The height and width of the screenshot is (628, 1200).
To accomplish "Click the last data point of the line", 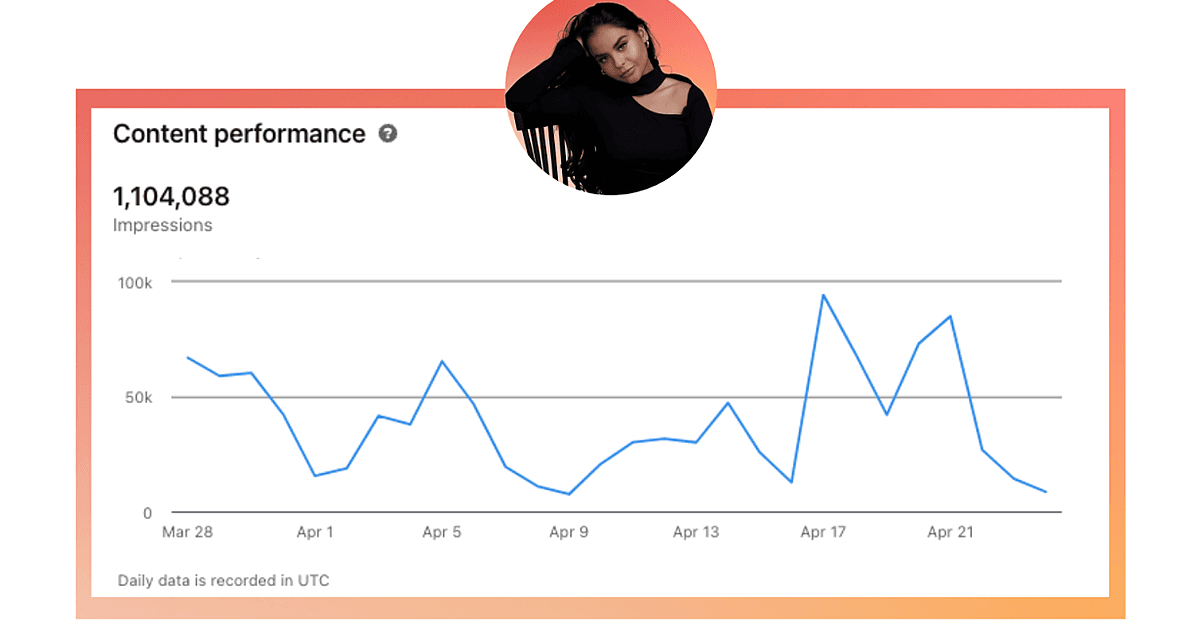I will pos(1046,492).
